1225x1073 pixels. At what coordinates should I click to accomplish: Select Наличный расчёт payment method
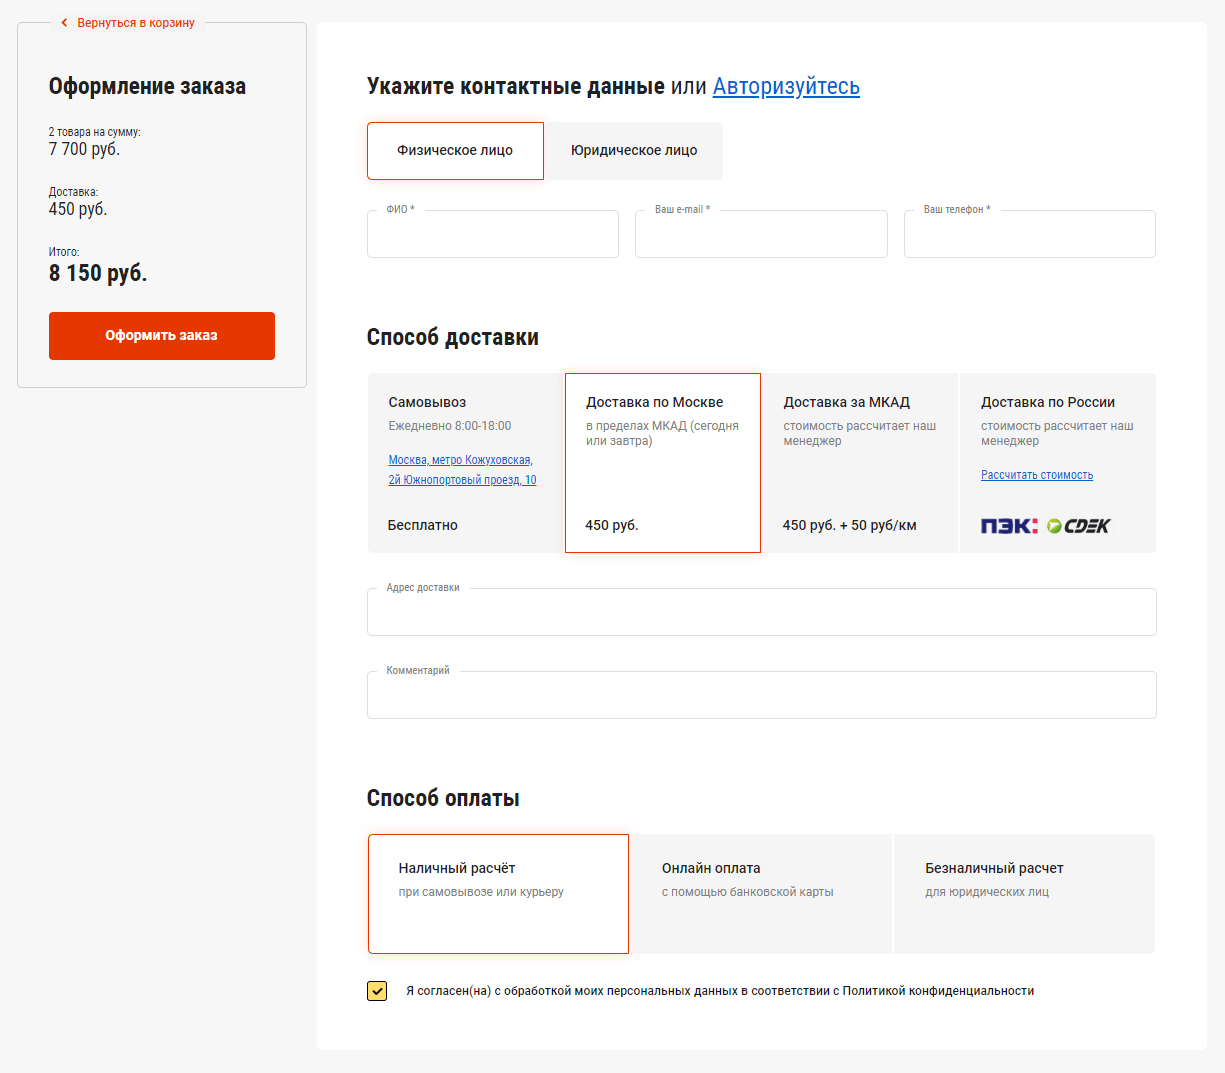(498, 894)
